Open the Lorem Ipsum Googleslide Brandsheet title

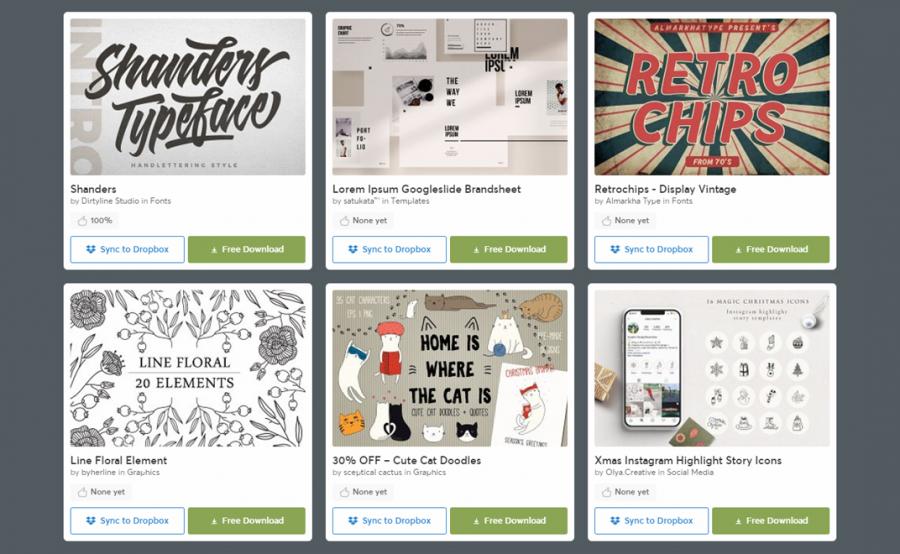pos(426,189)
